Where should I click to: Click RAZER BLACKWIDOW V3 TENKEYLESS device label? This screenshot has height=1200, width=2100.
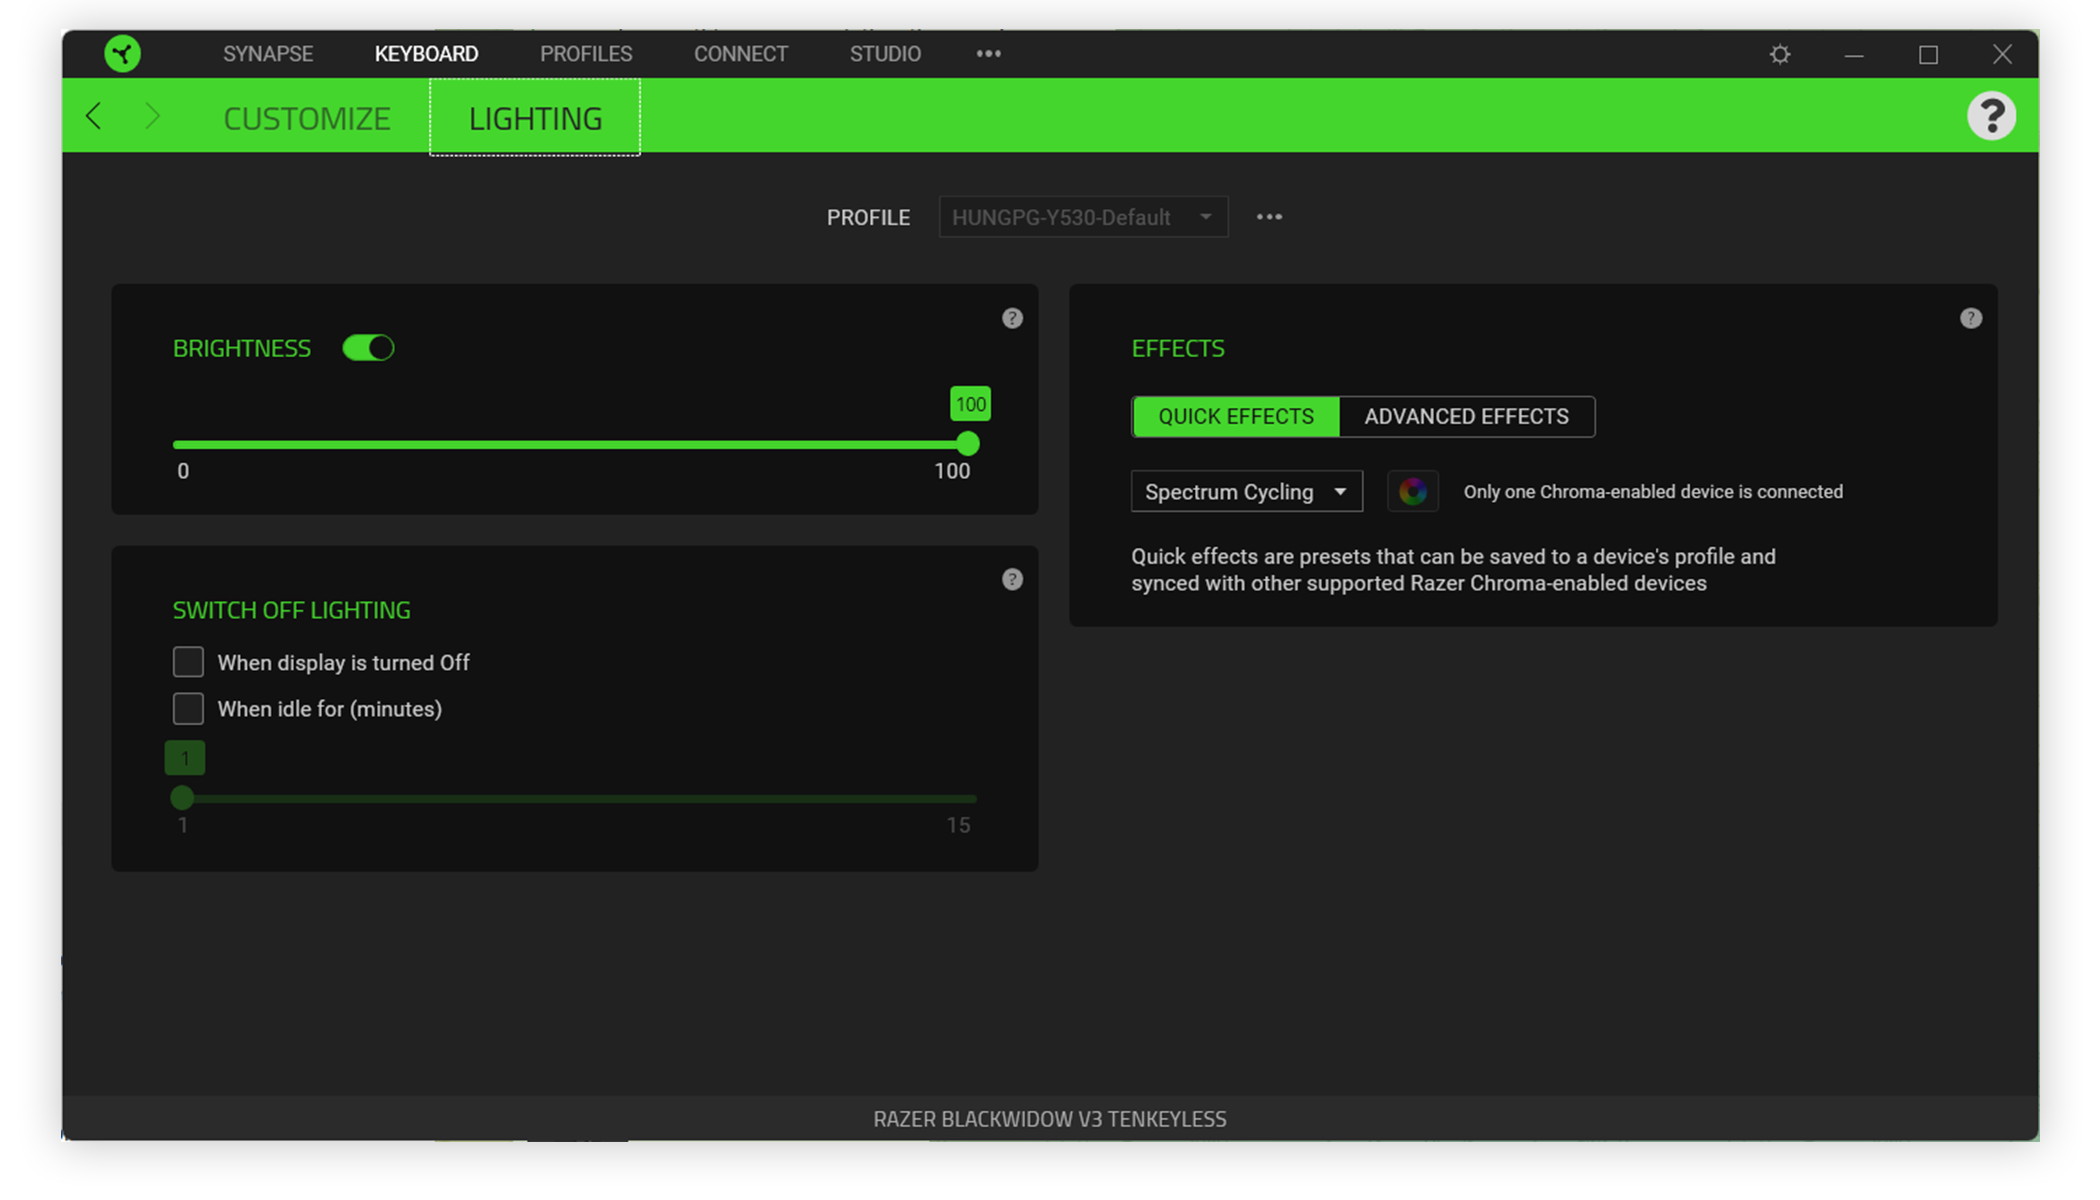click(1050, 1119)
